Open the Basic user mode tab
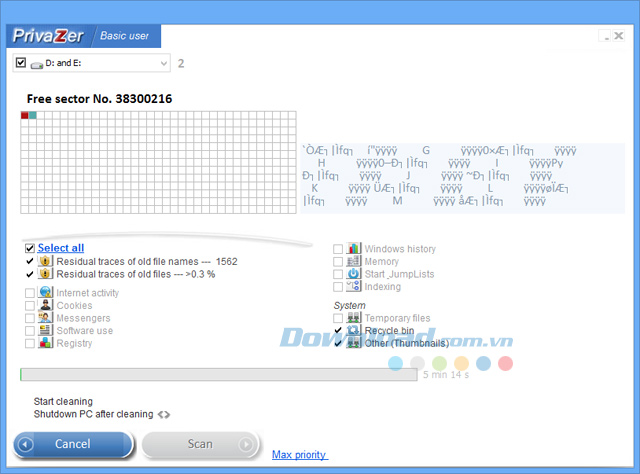640x474 pixels. pos(124,36)
